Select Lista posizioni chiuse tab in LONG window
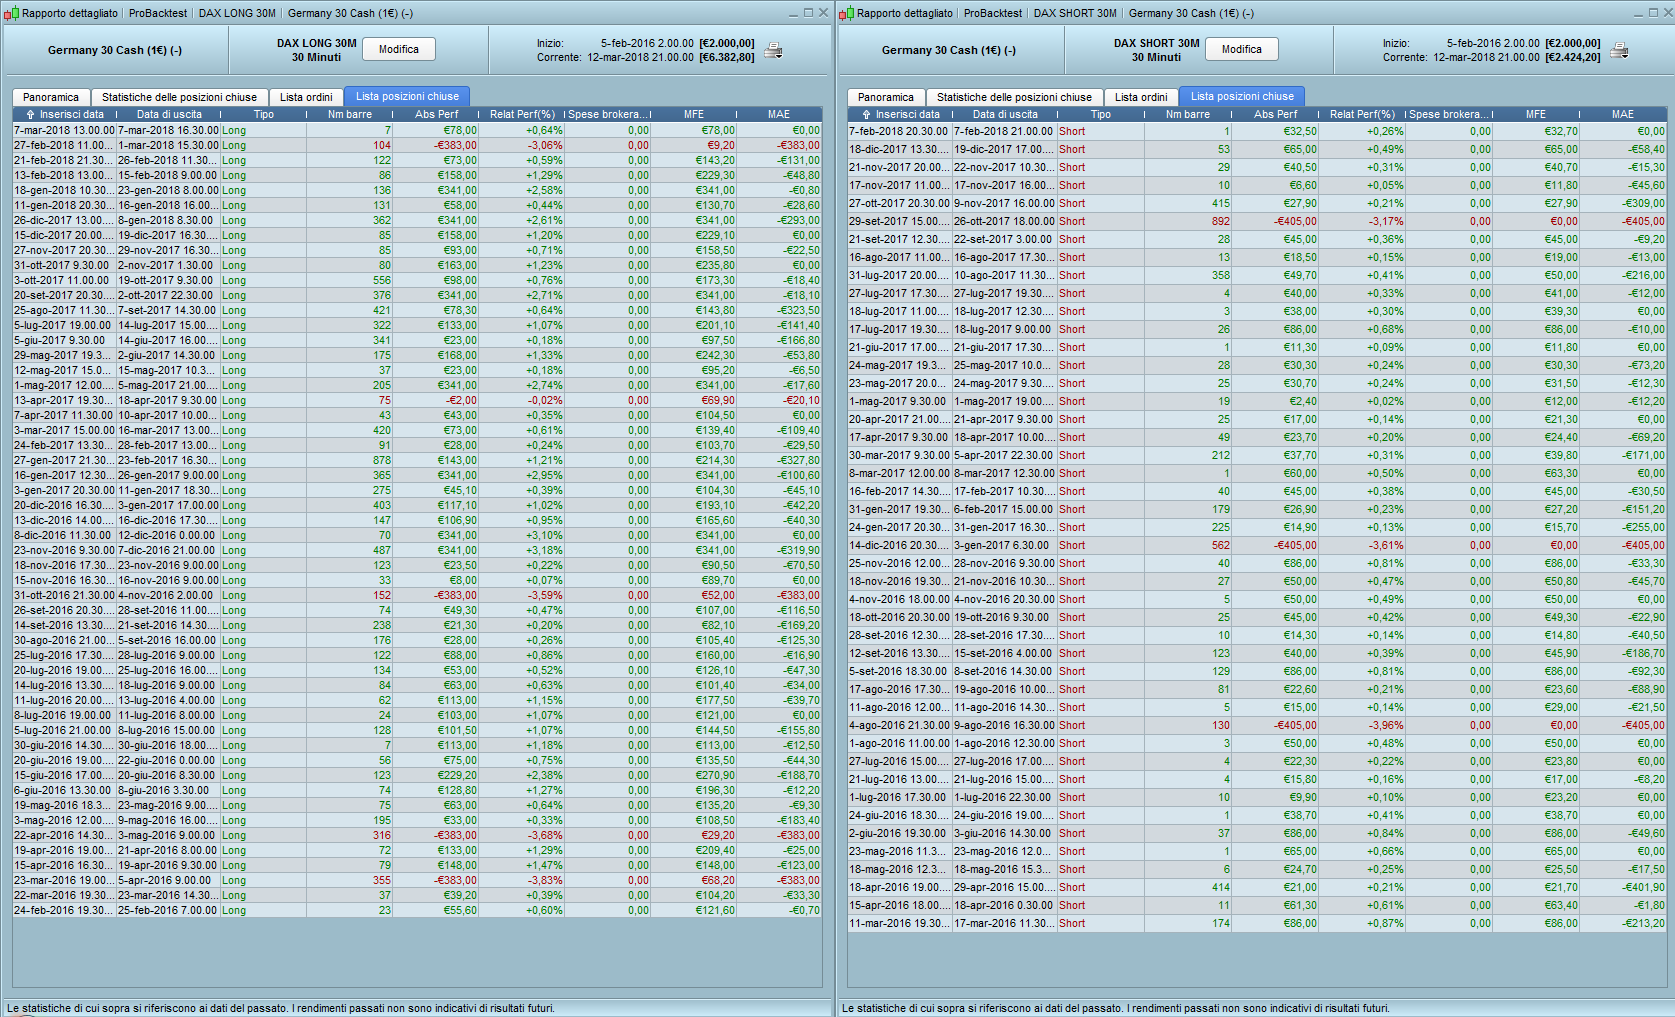 pos(407,96)
